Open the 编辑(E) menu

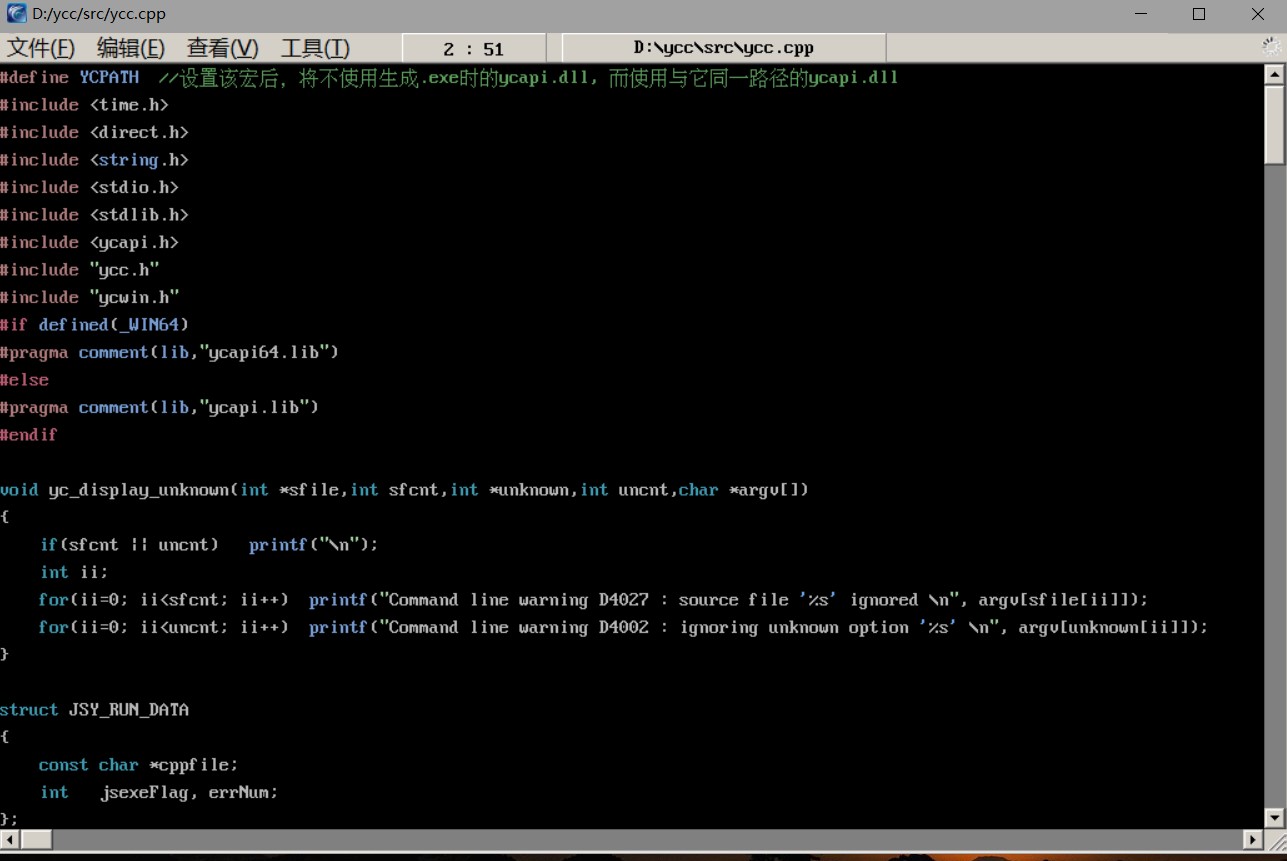click(x=131, y=48)
